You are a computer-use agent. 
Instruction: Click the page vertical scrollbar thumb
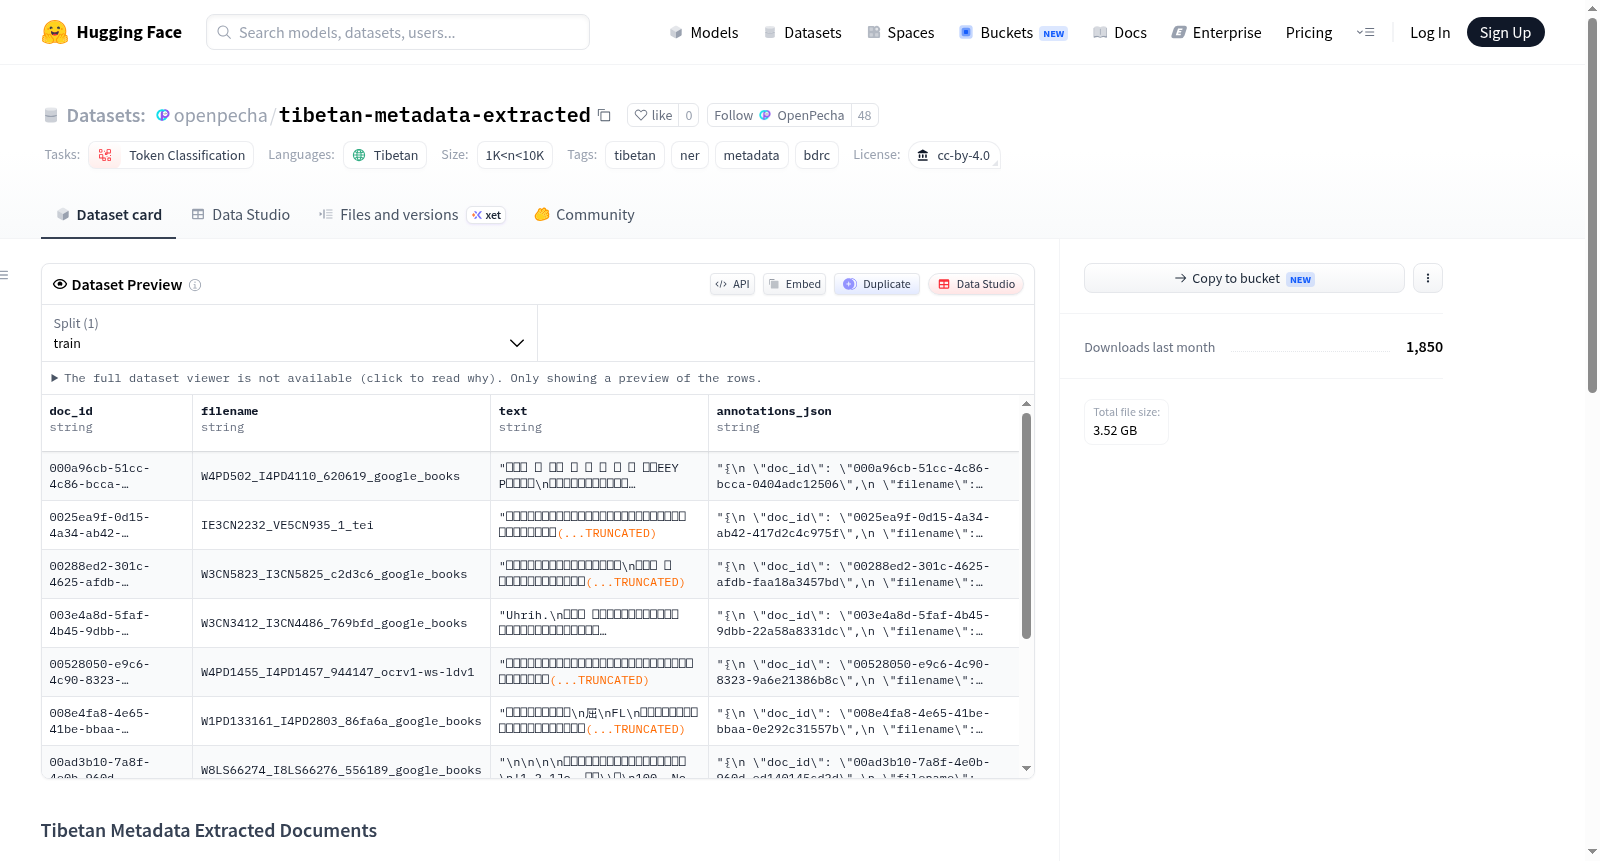[1592, 205]
